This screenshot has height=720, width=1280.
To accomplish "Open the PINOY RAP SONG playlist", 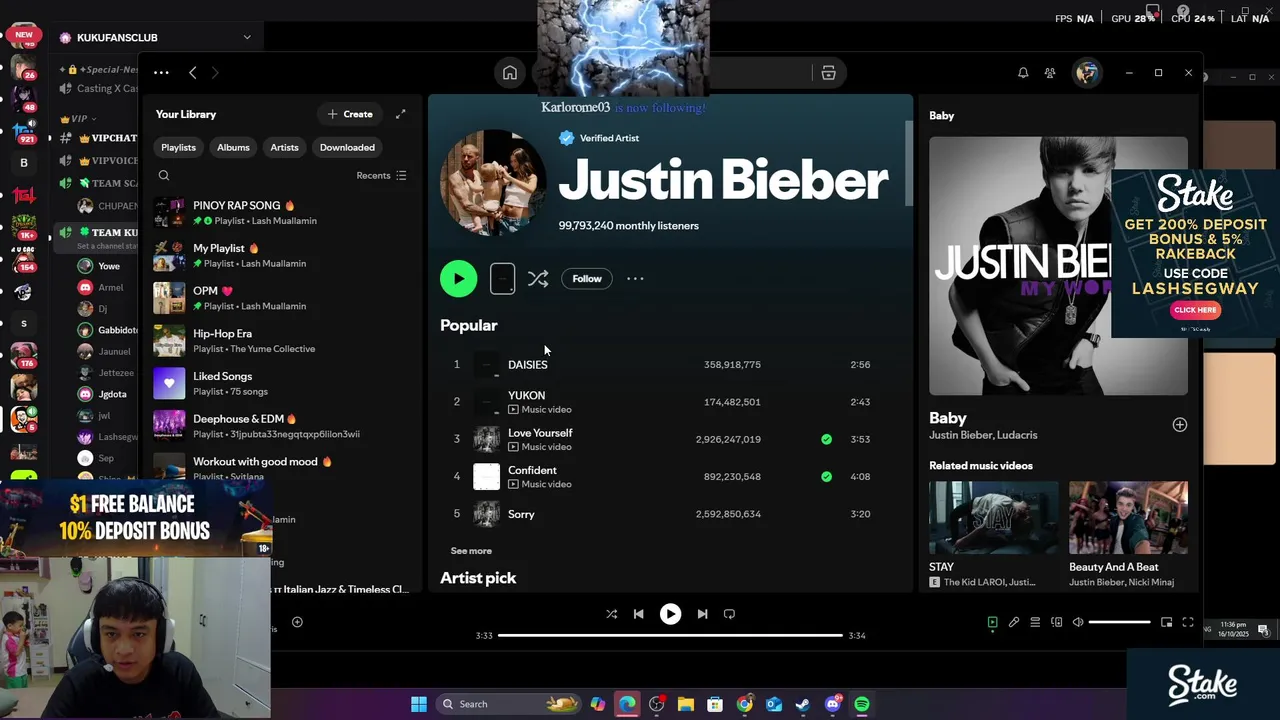I will click(280, 213).
